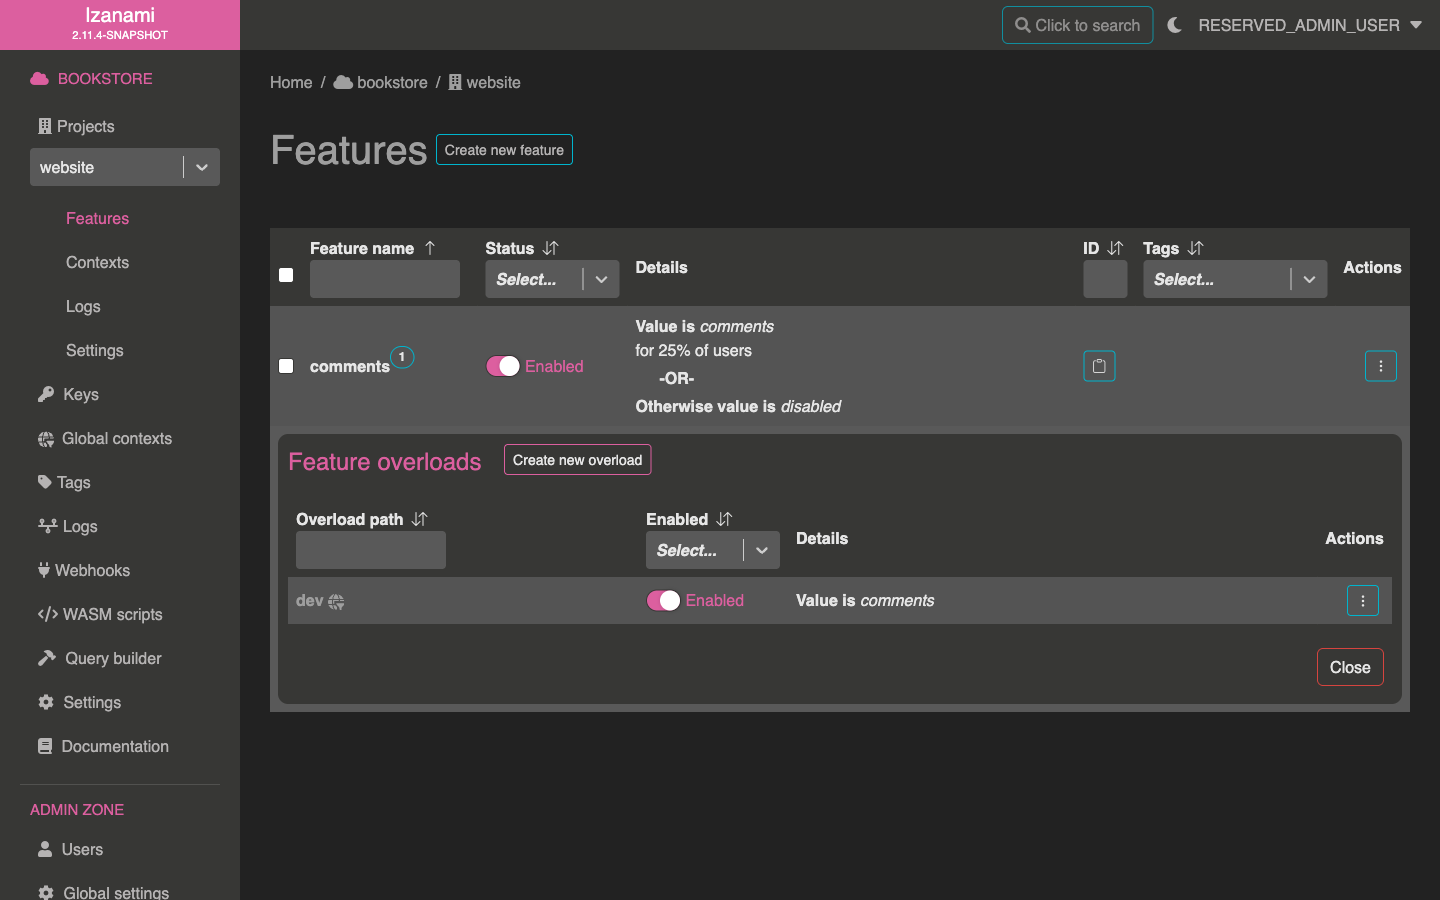Sort features by Status column arrows
Screen dimensions: 1440x900
tap(550, 248)
